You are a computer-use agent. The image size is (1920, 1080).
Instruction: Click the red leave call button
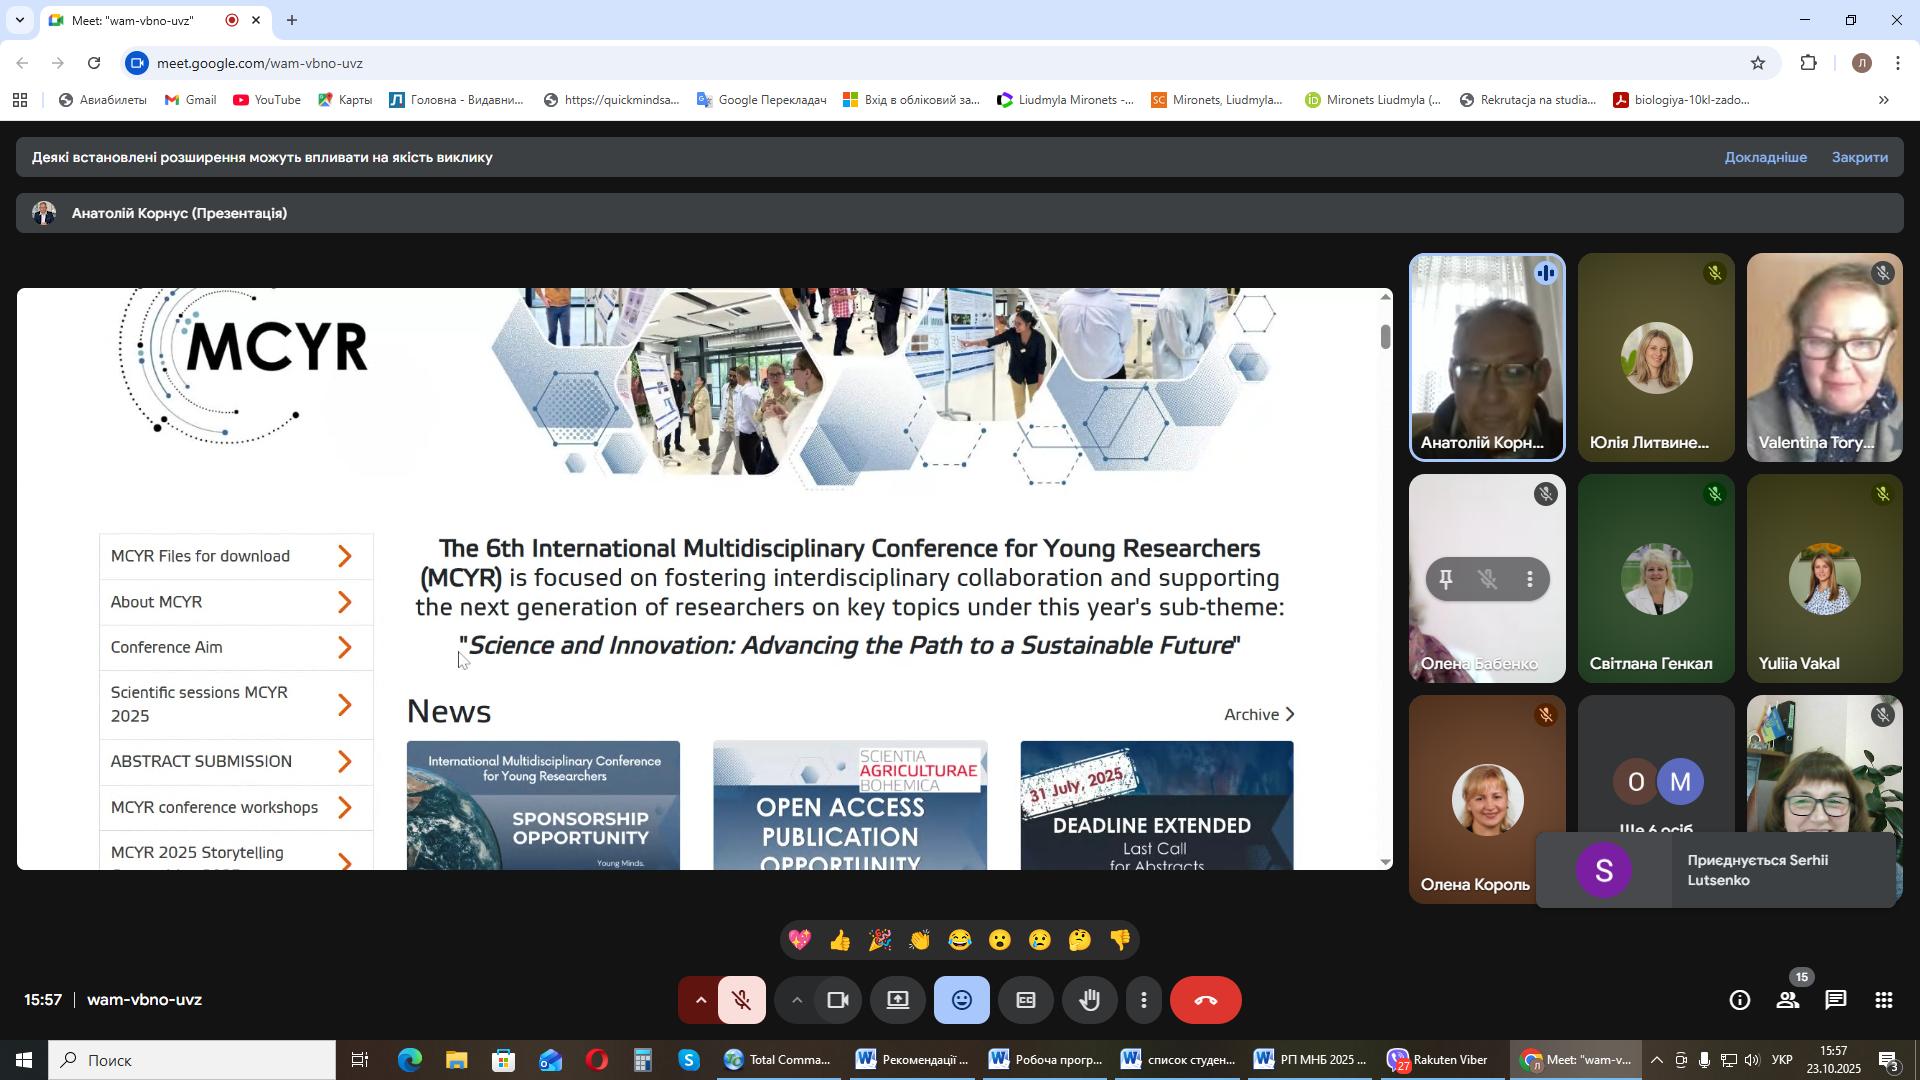[1205, 1001]
